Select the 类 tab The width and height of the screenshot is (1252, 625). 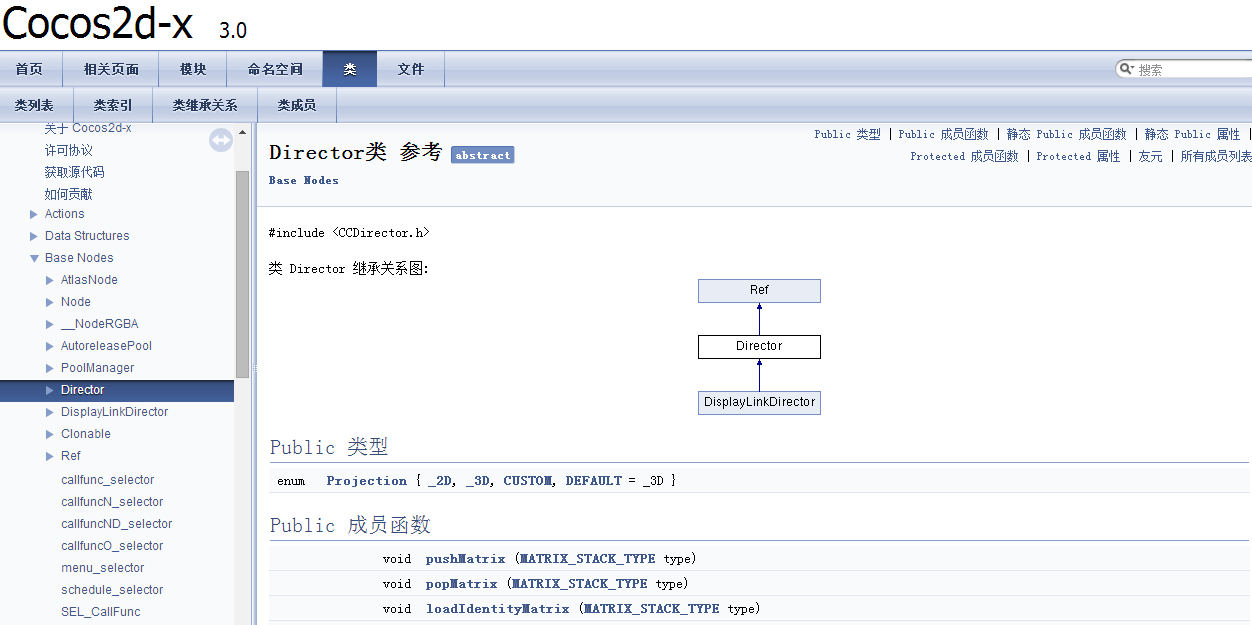350,69
